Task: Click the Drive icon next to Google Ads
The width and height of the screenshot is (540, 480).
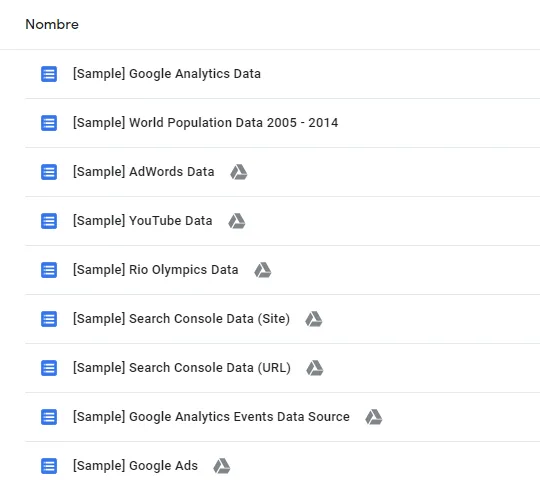Action: pyautogui.click(x=222, y=466)
